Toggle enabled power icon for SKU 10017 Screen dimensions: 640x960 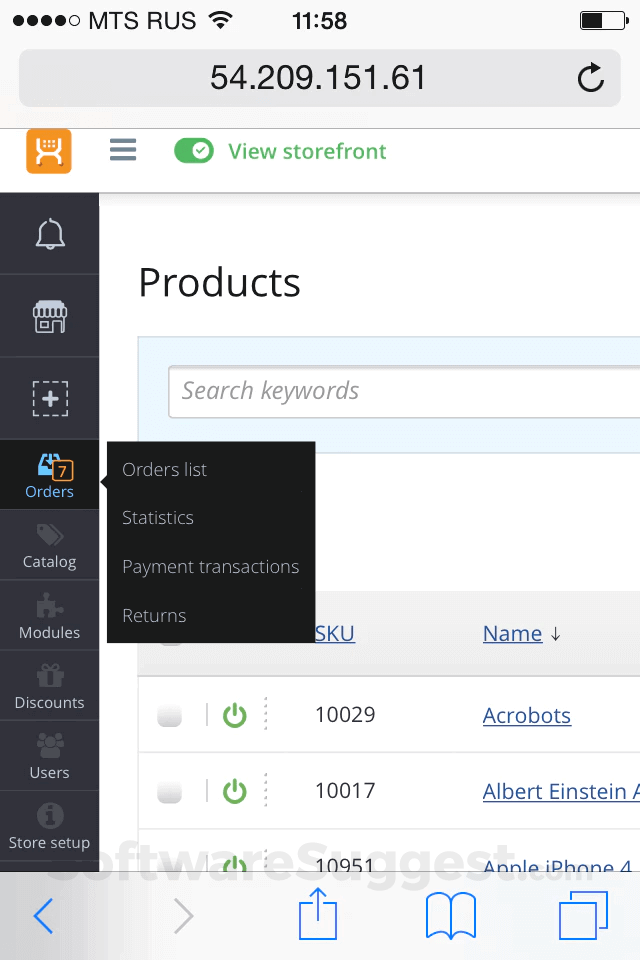coord(234,791)
